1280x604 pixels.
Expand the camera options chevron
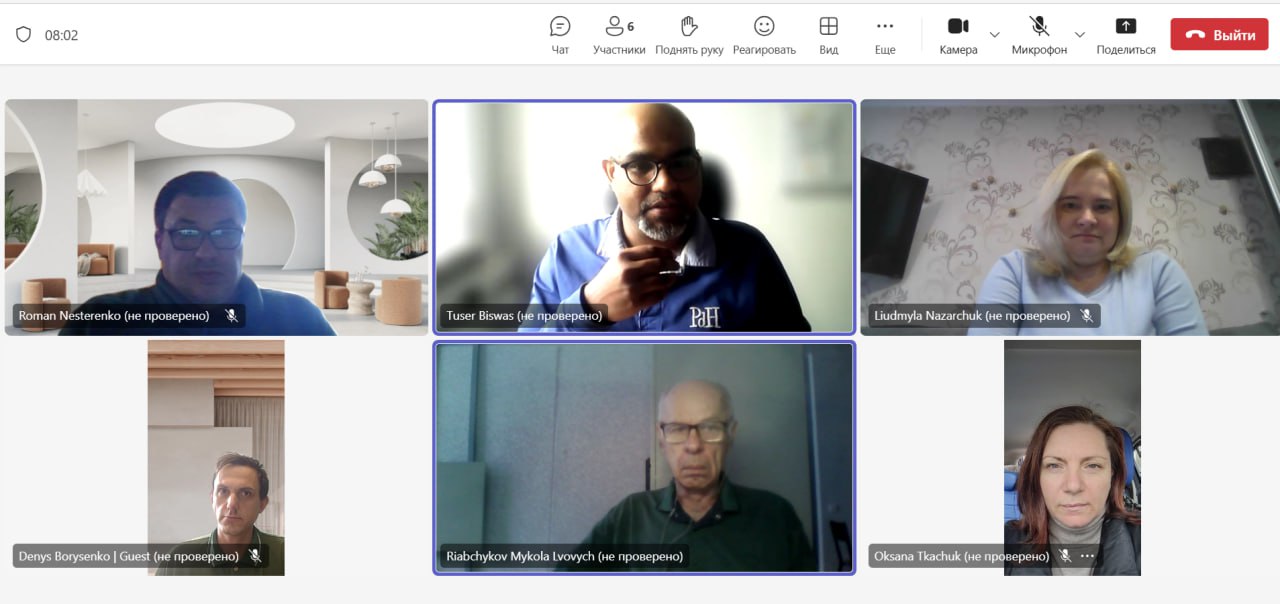(x=994, y=35)
